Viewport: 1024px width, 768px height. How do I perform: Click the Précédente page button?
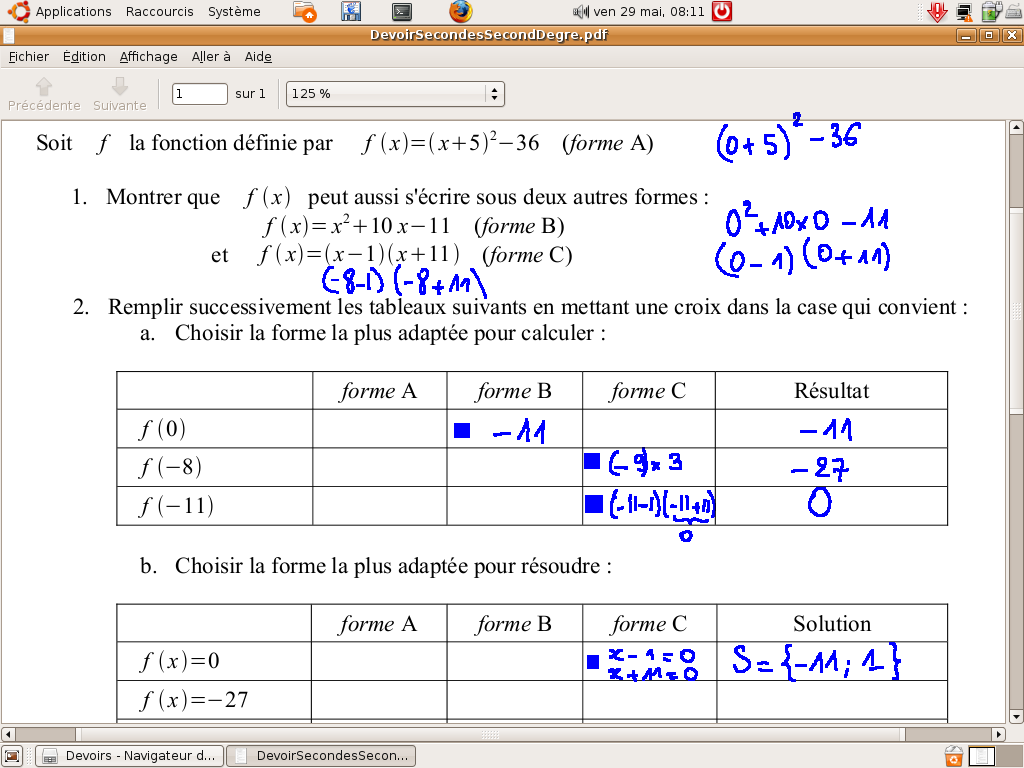click(x=44, y=94)
